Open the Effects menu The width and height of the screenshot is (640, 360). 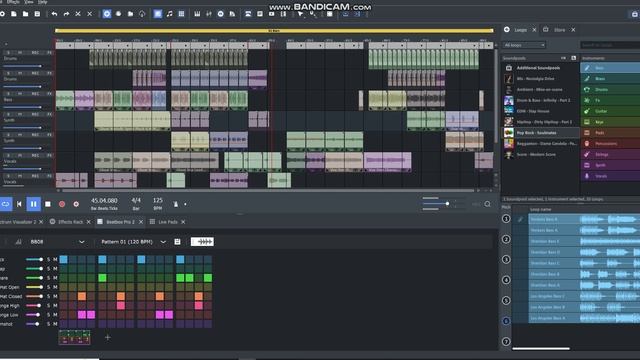[13, 2]
